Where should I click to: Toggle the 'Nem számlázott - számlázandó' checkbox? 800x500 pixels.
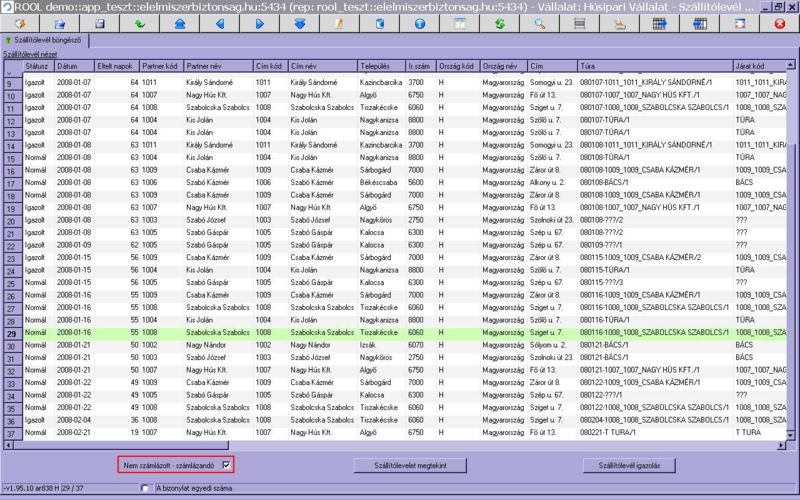[228, 465]
